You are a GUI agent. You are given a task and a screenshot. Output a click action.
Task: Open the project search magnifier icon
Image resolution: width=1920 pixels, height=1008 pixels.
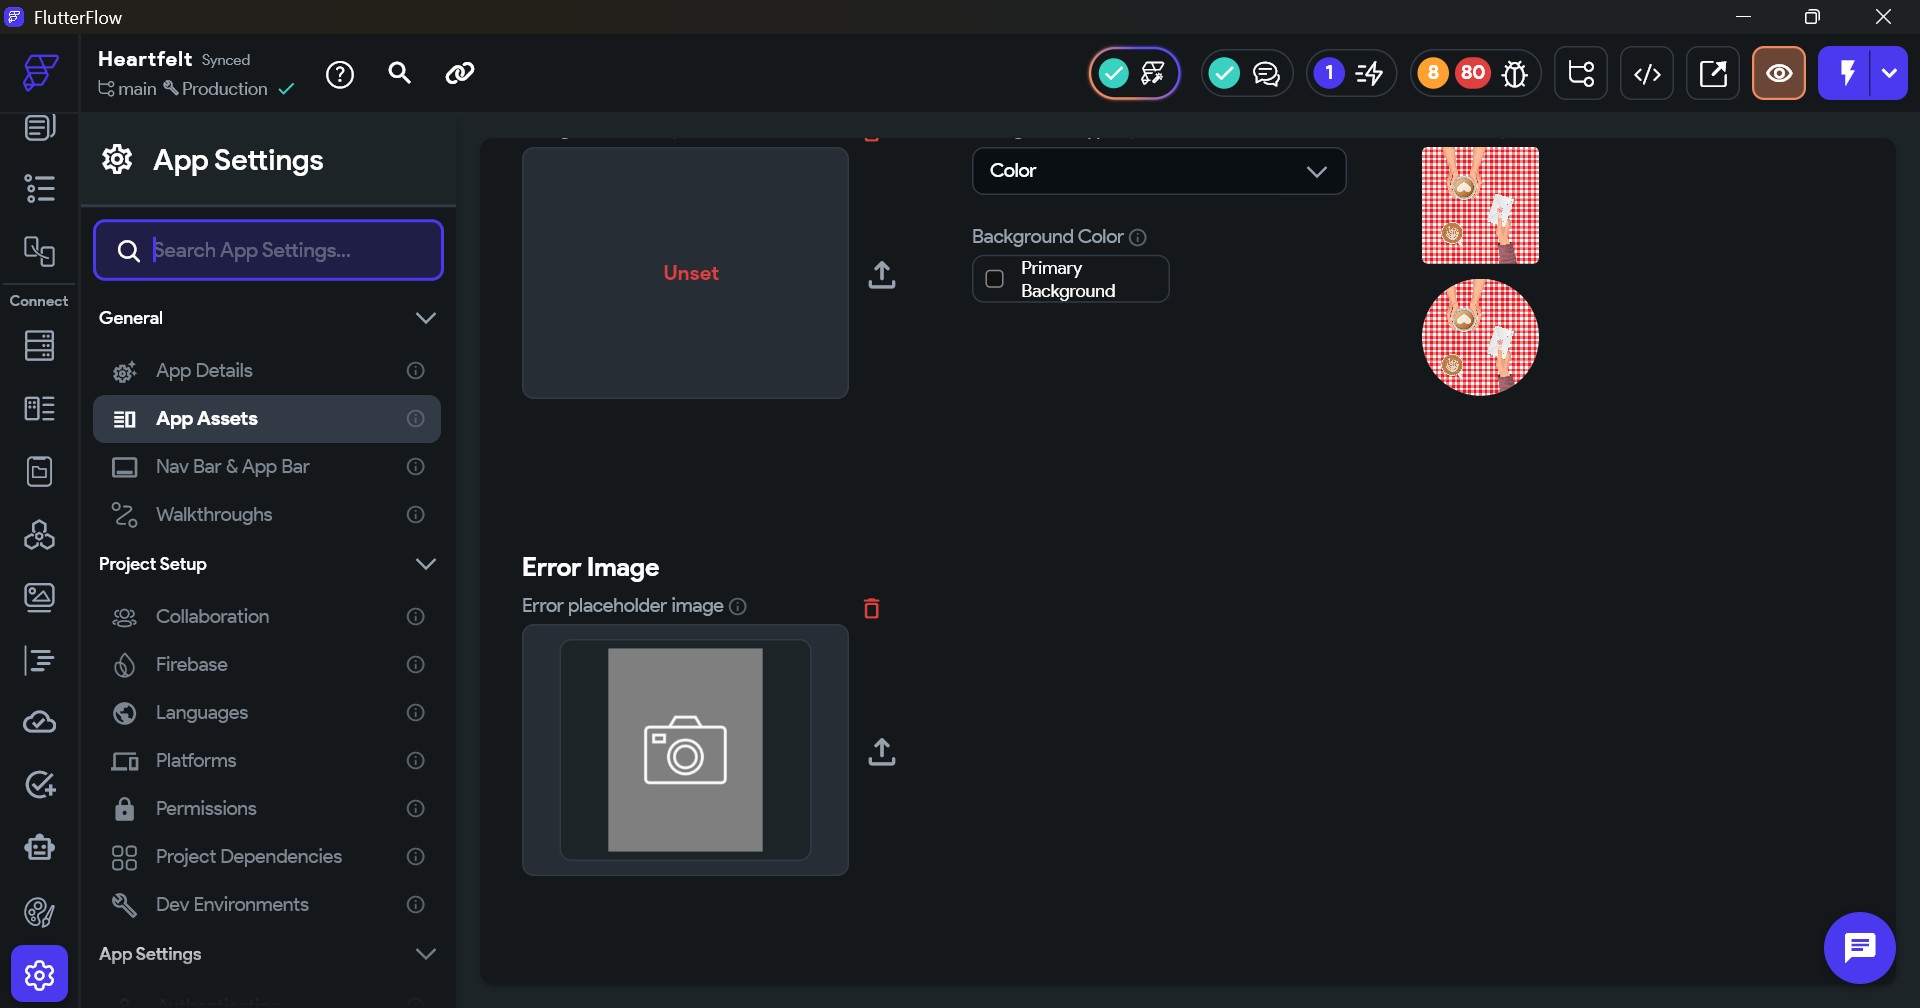coord(399,73)
